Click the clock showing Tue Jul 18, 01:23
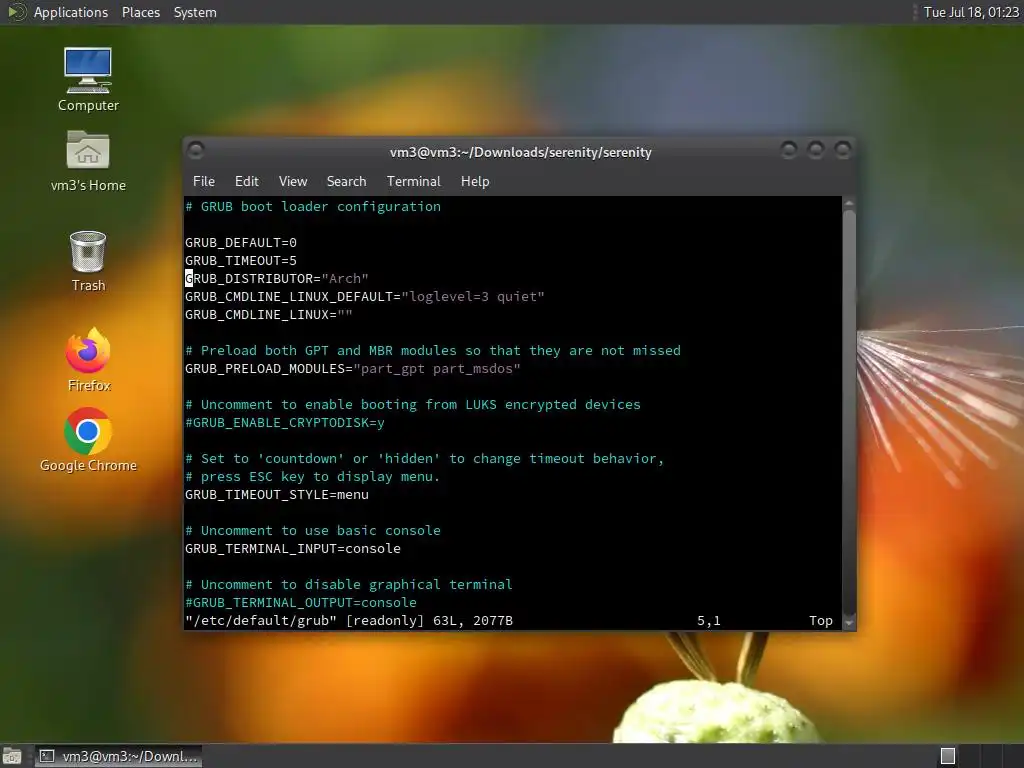The height and width of the screenshot is (768, 1024). coord(970,12)
